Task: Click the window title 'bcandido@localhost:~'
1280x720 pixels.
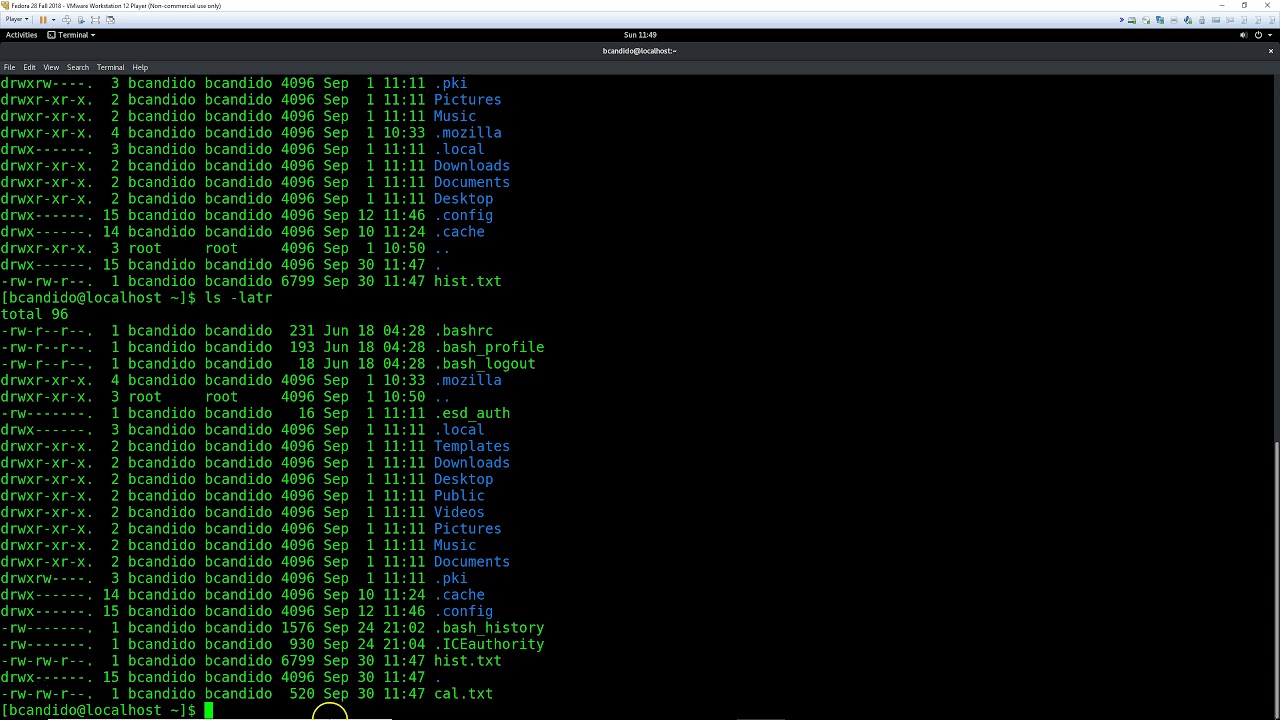Action: pyautogui.click(x=640, y=50)
